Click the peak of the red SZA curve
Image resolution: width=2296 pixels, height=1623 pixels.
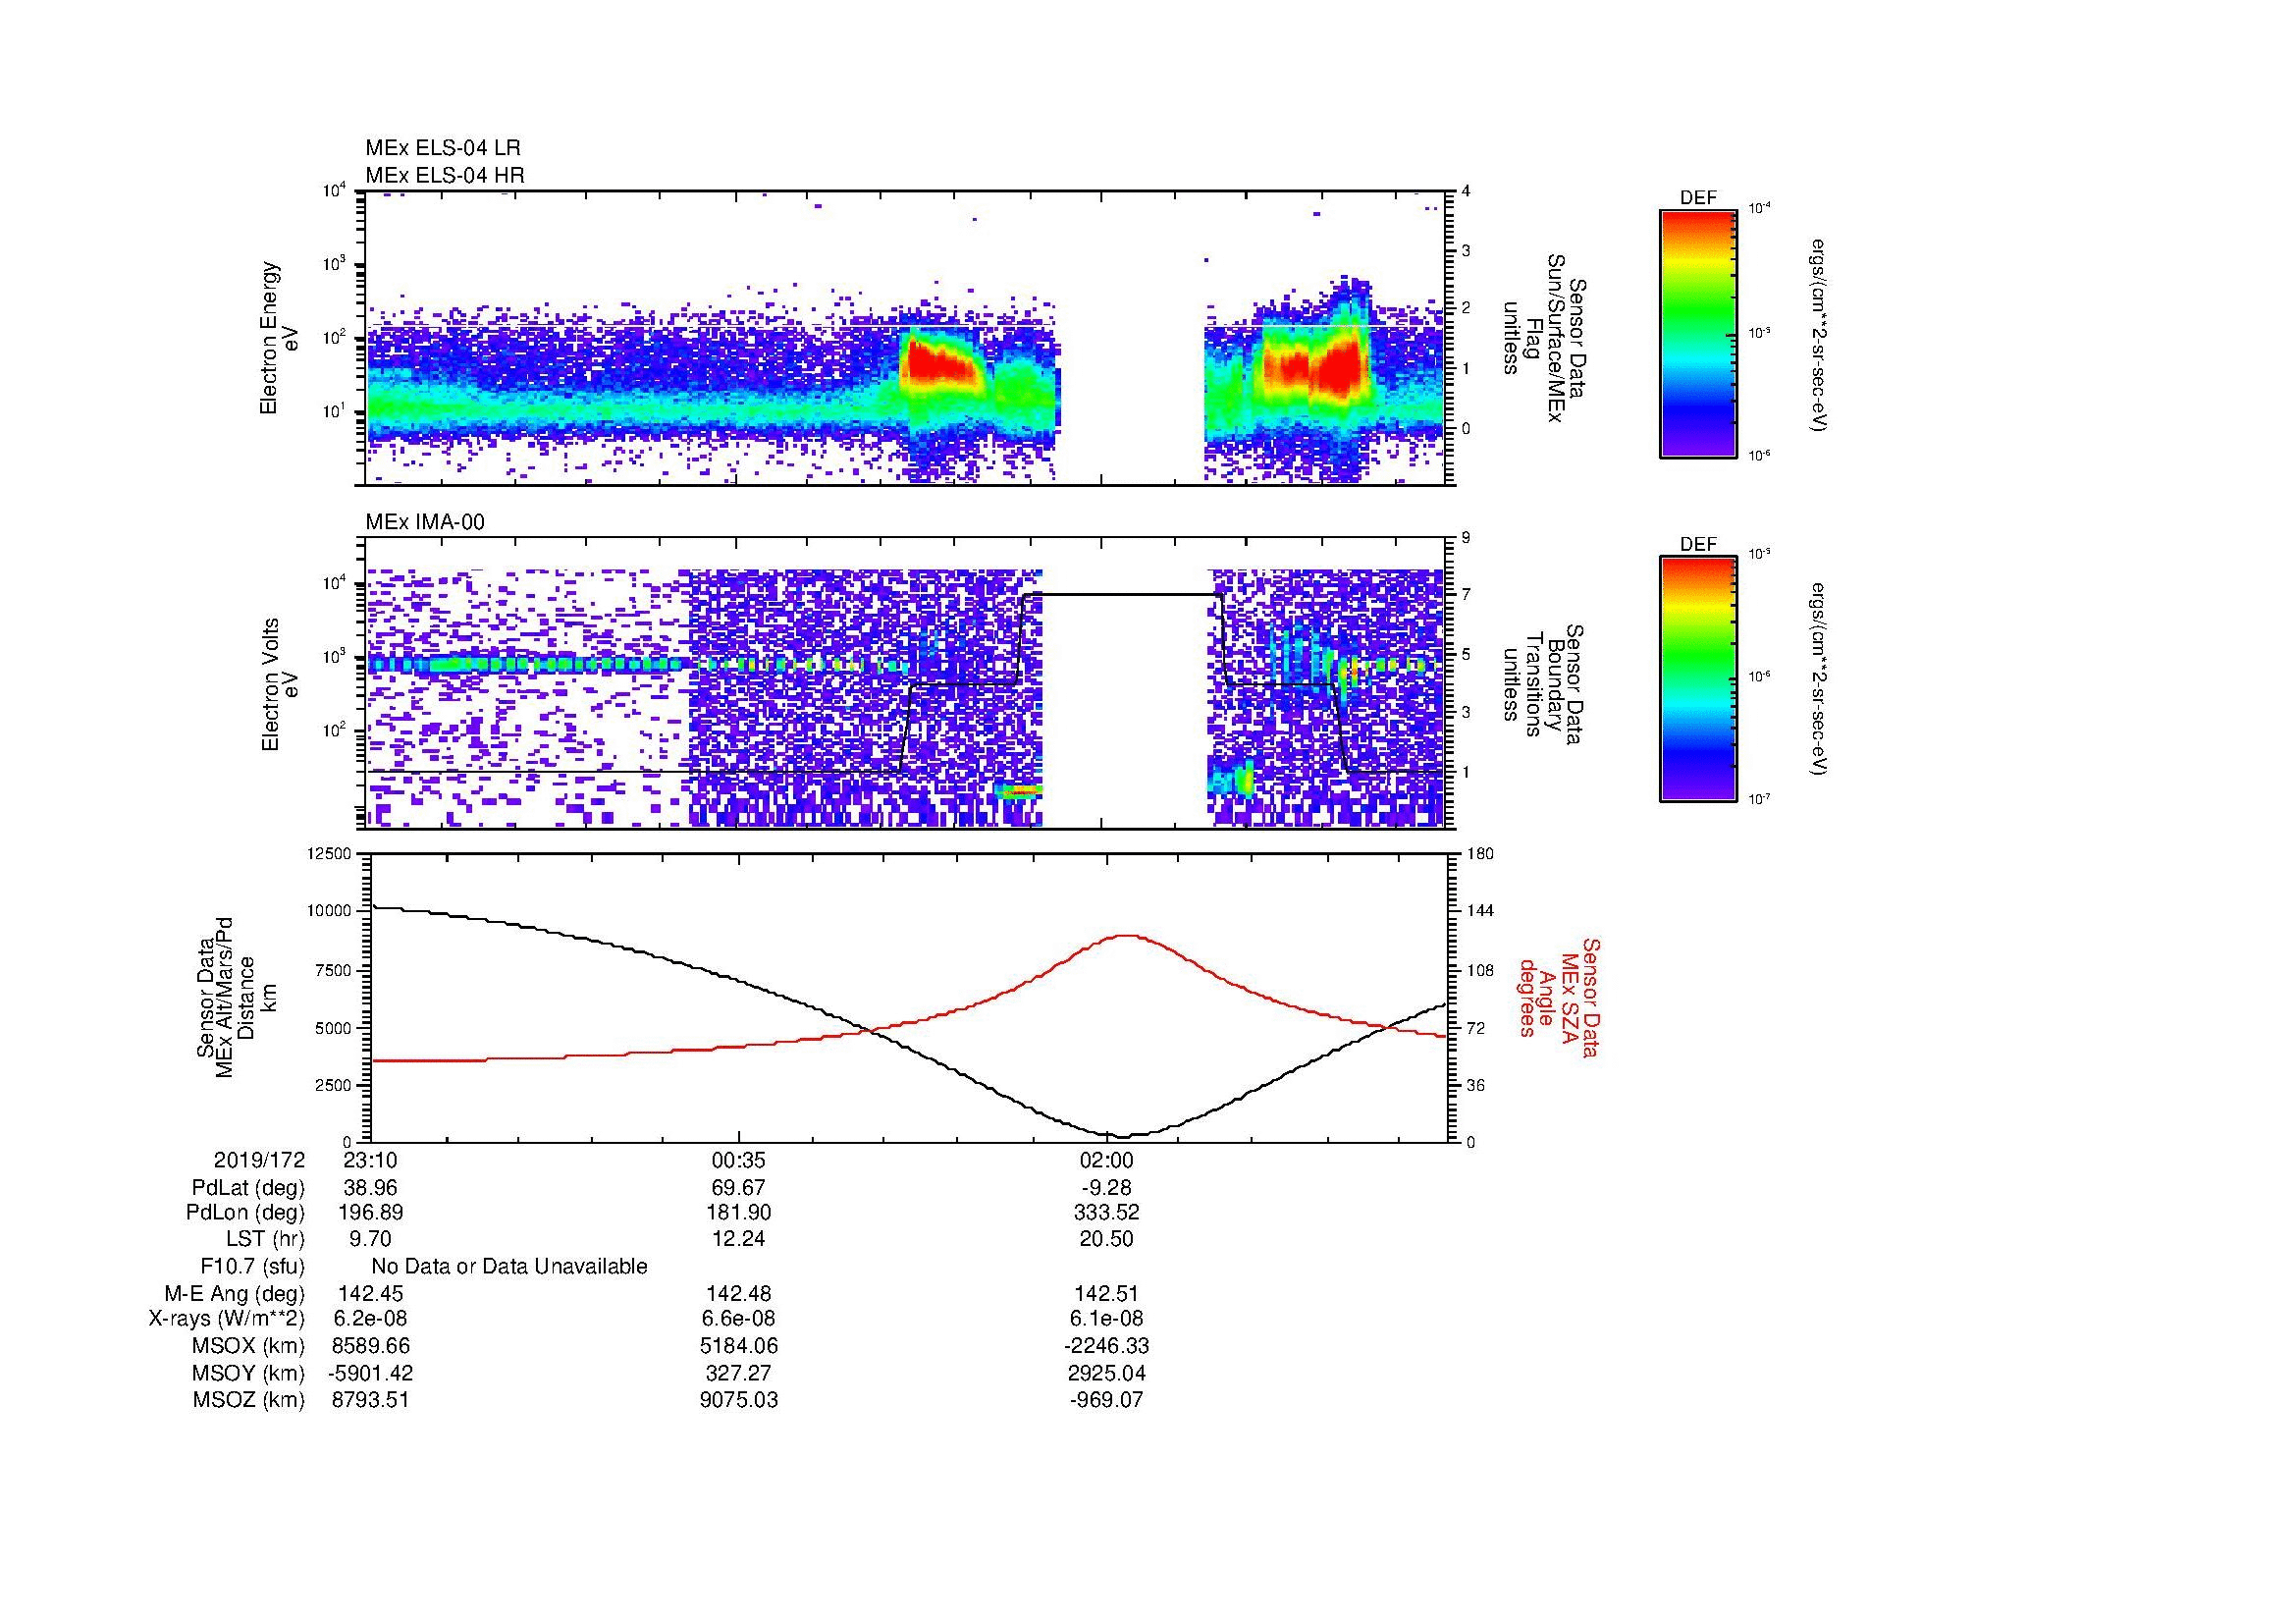pos(1126,936)
